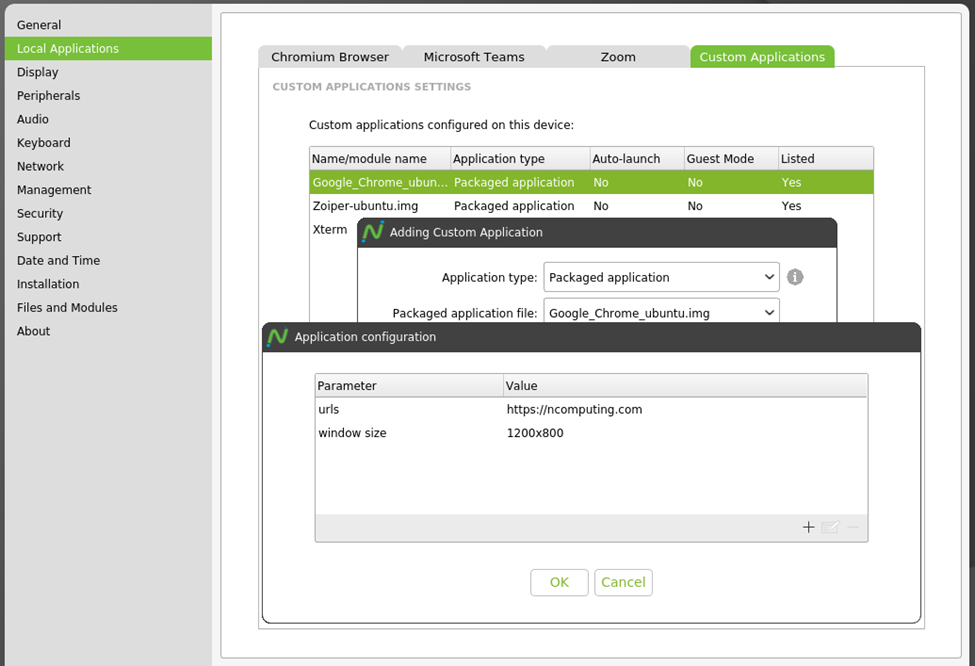Go to the Support section
The image size is (975, 666).
pos(108,238)
